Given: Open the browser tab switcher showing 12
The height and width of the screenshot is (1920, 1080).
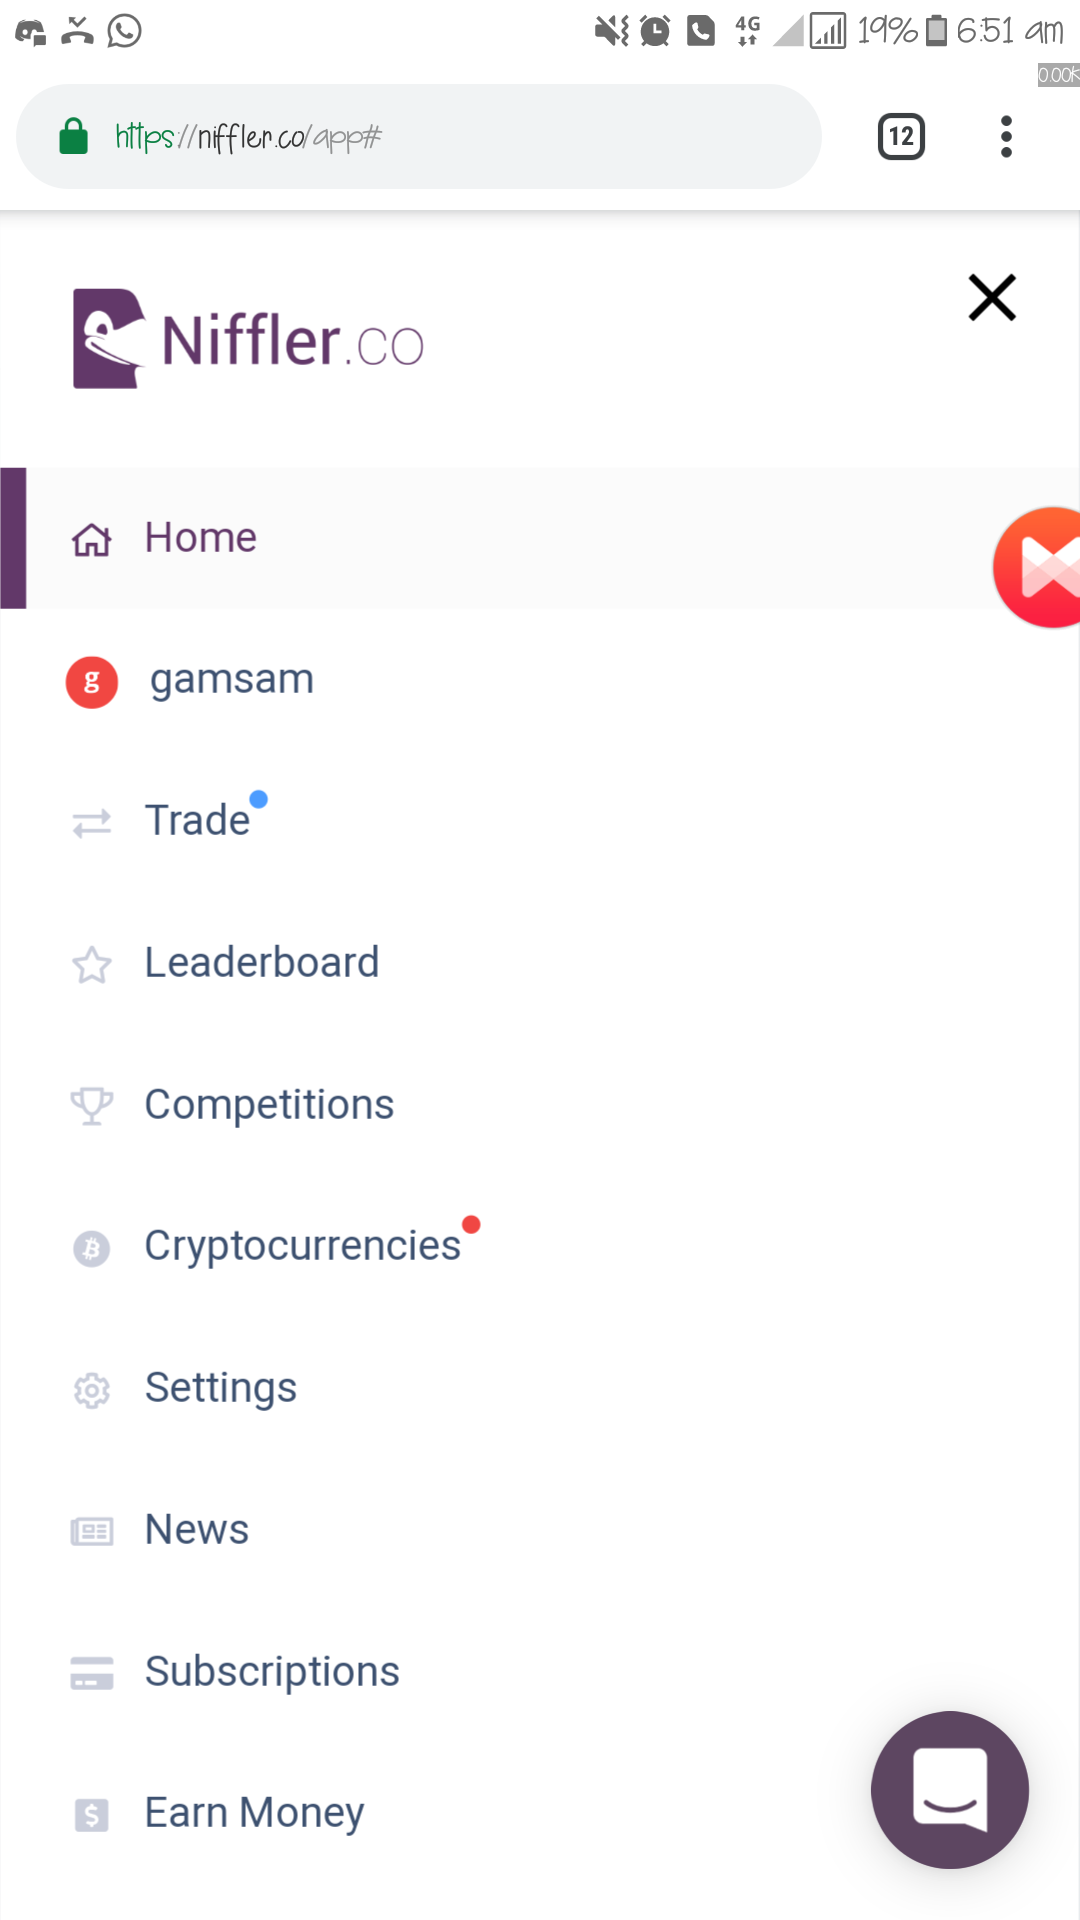Looking at the screenshot, I should click(x=901, y=137).
